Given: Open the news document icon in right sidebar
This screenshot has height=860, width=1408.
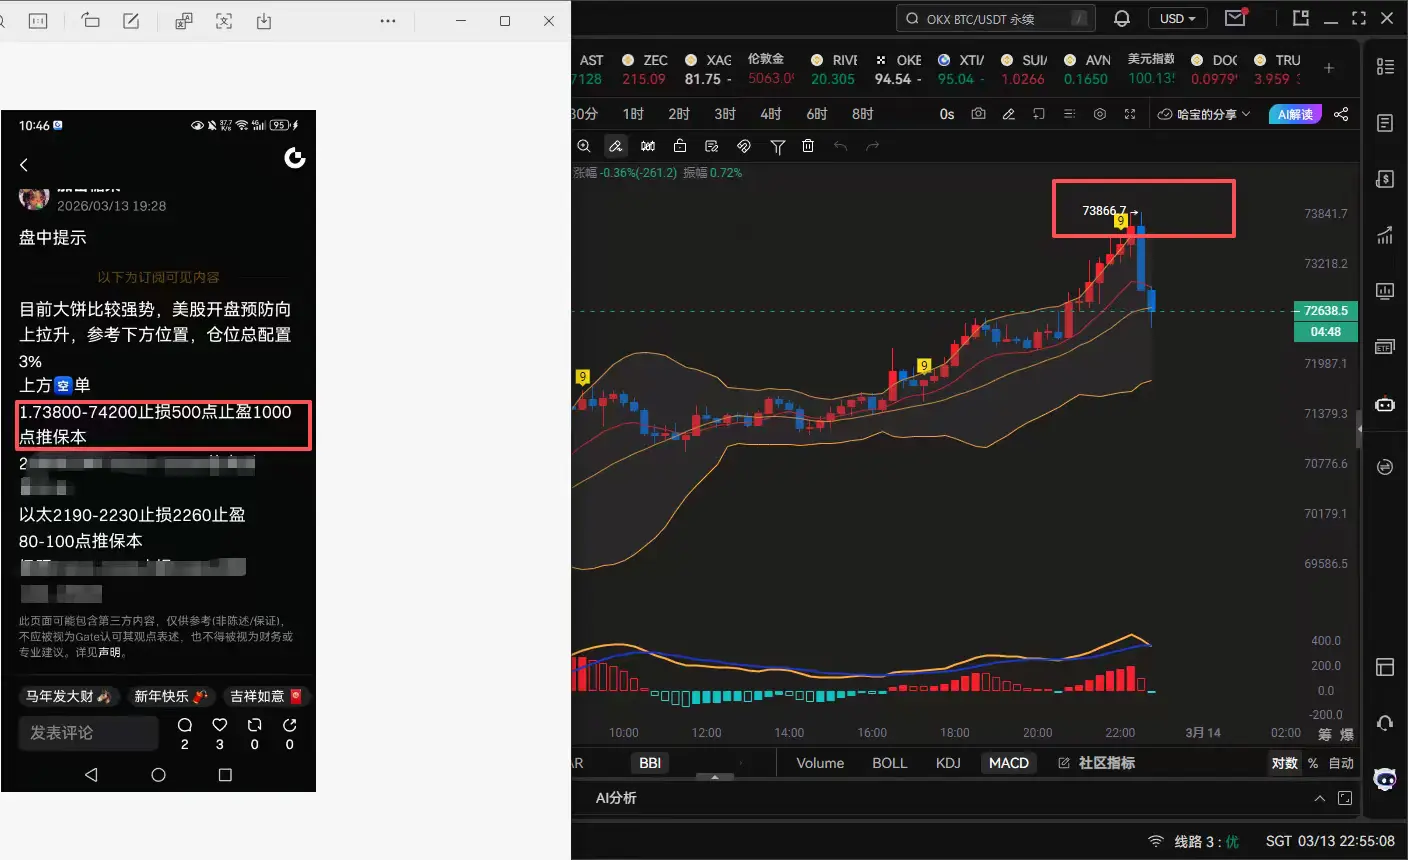Looking at the screenshot, I should point(1385,123).
